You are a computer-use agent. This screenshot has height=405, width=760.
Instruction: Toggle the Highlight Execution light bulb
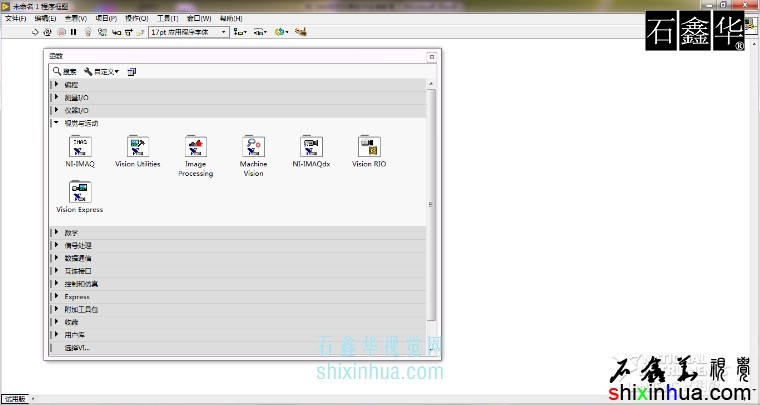click(x=88, y=32)
